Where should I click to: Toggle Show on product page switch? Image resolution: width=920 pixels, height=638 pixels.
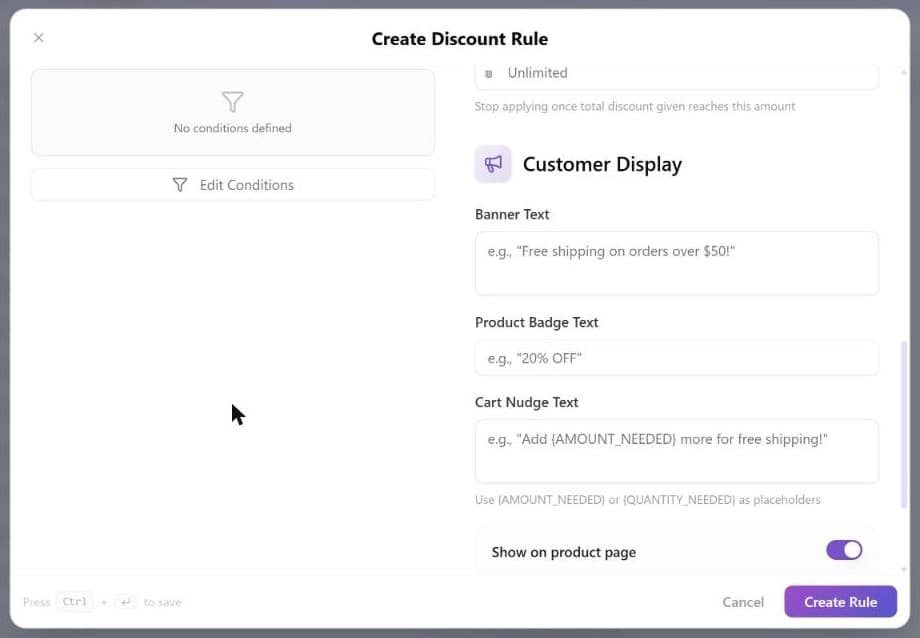[x=844, y=551]
